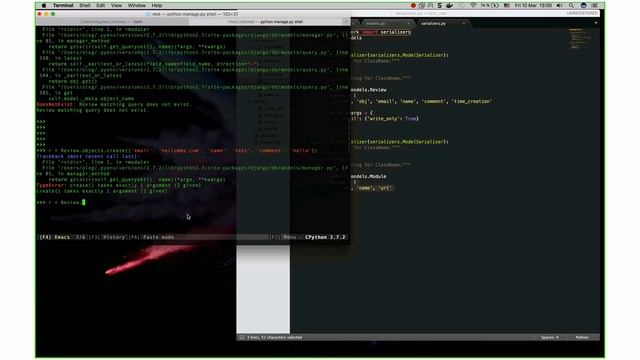Click UNREGISTERED label in Sublime title bar

click(582, 13)
